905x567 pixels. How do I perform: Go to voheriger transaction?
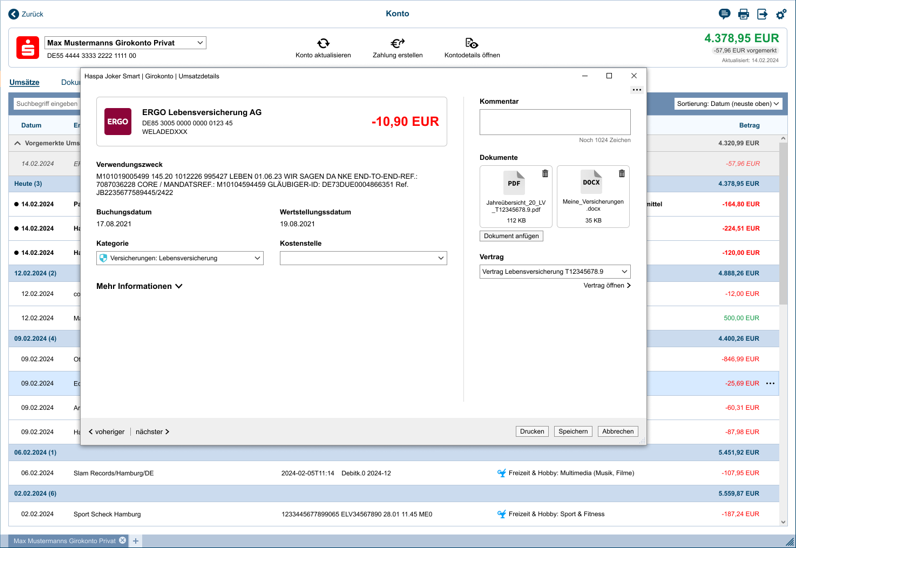click(106, 432)
